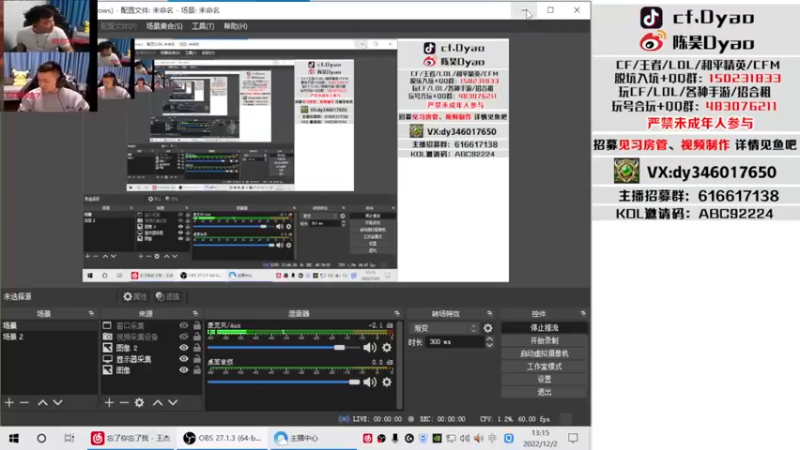
Task: Pop out the 混音器 dock panel
Action: tap(397, 313)
